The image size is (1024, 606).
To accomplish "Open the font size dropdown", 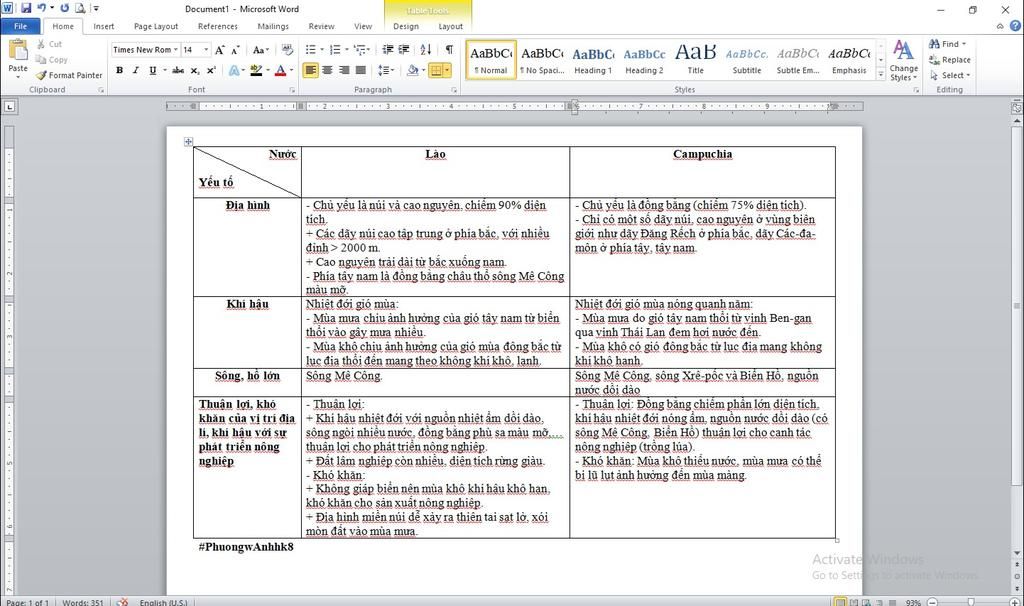I will pyautogui.click(x=206, y=50).
